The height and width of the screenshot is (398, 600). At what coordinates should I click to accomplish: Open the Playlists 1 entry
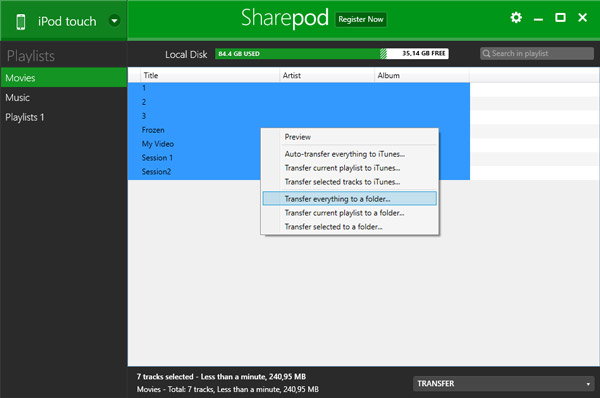tap(64, 117)
